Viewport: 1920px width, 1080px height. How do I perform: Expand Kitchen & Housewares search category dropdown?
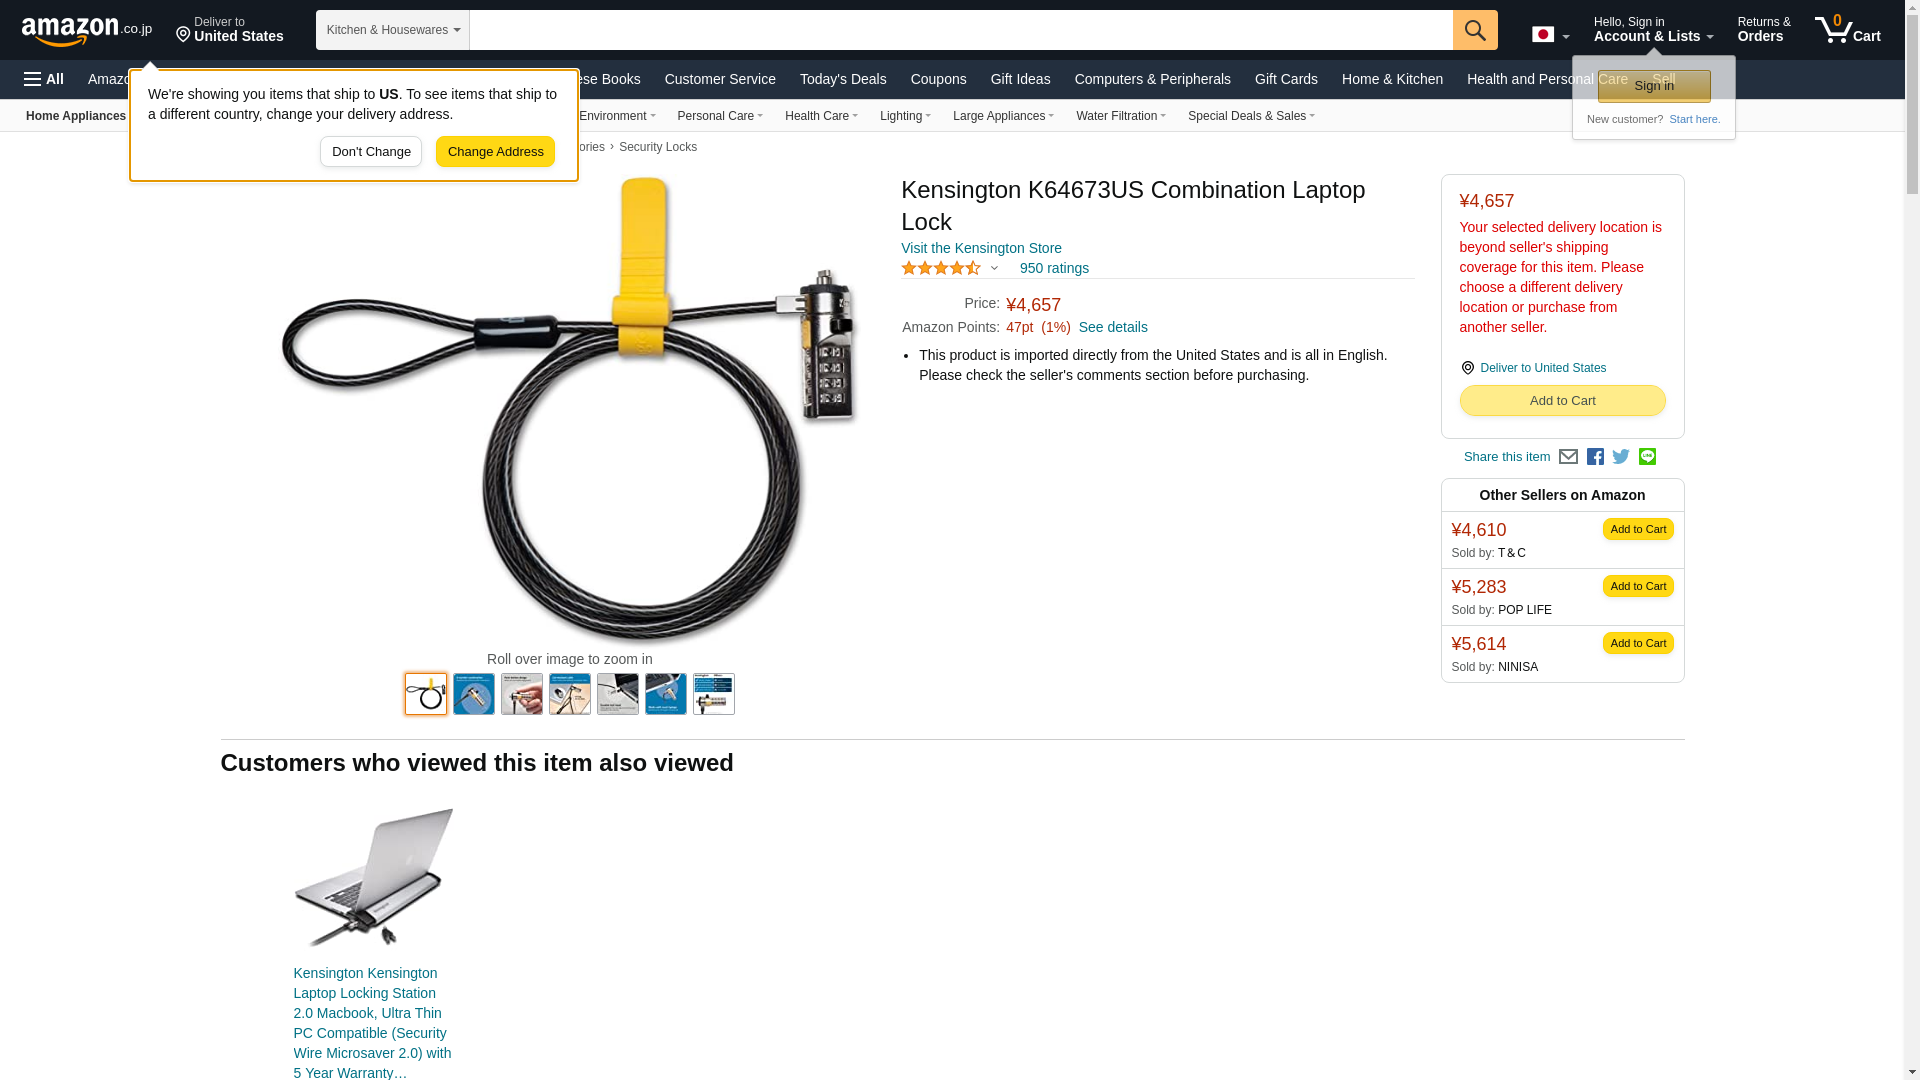[393, 30]
